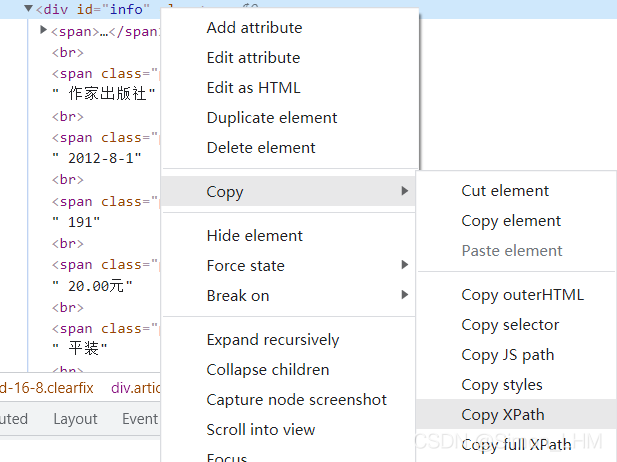The image size is (617, 462).
Task: Choose Cut element in submenu
Action: pyautogui.click(x=505, y=191)
